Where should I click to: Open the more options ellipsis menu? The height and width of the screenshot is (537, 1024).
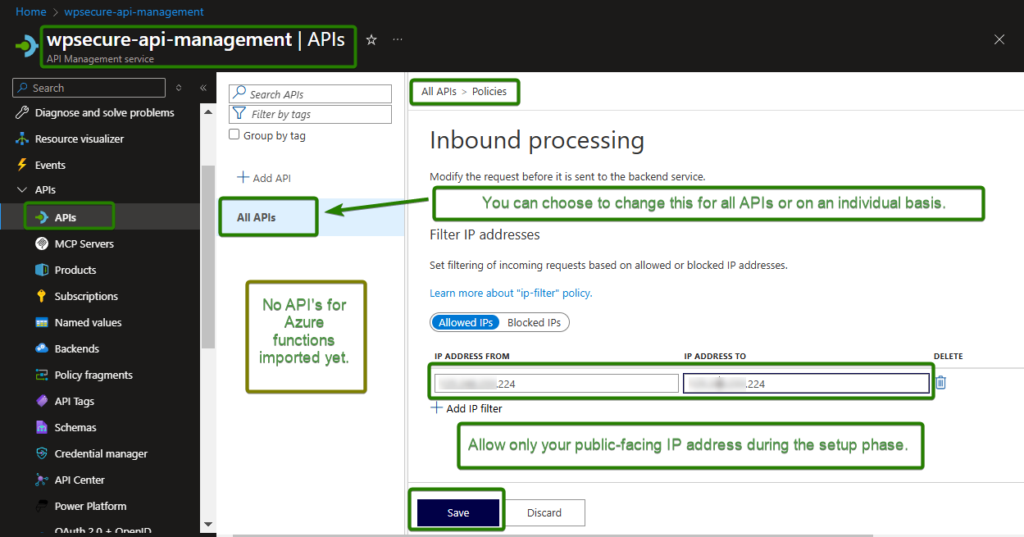tap(398, 40)
